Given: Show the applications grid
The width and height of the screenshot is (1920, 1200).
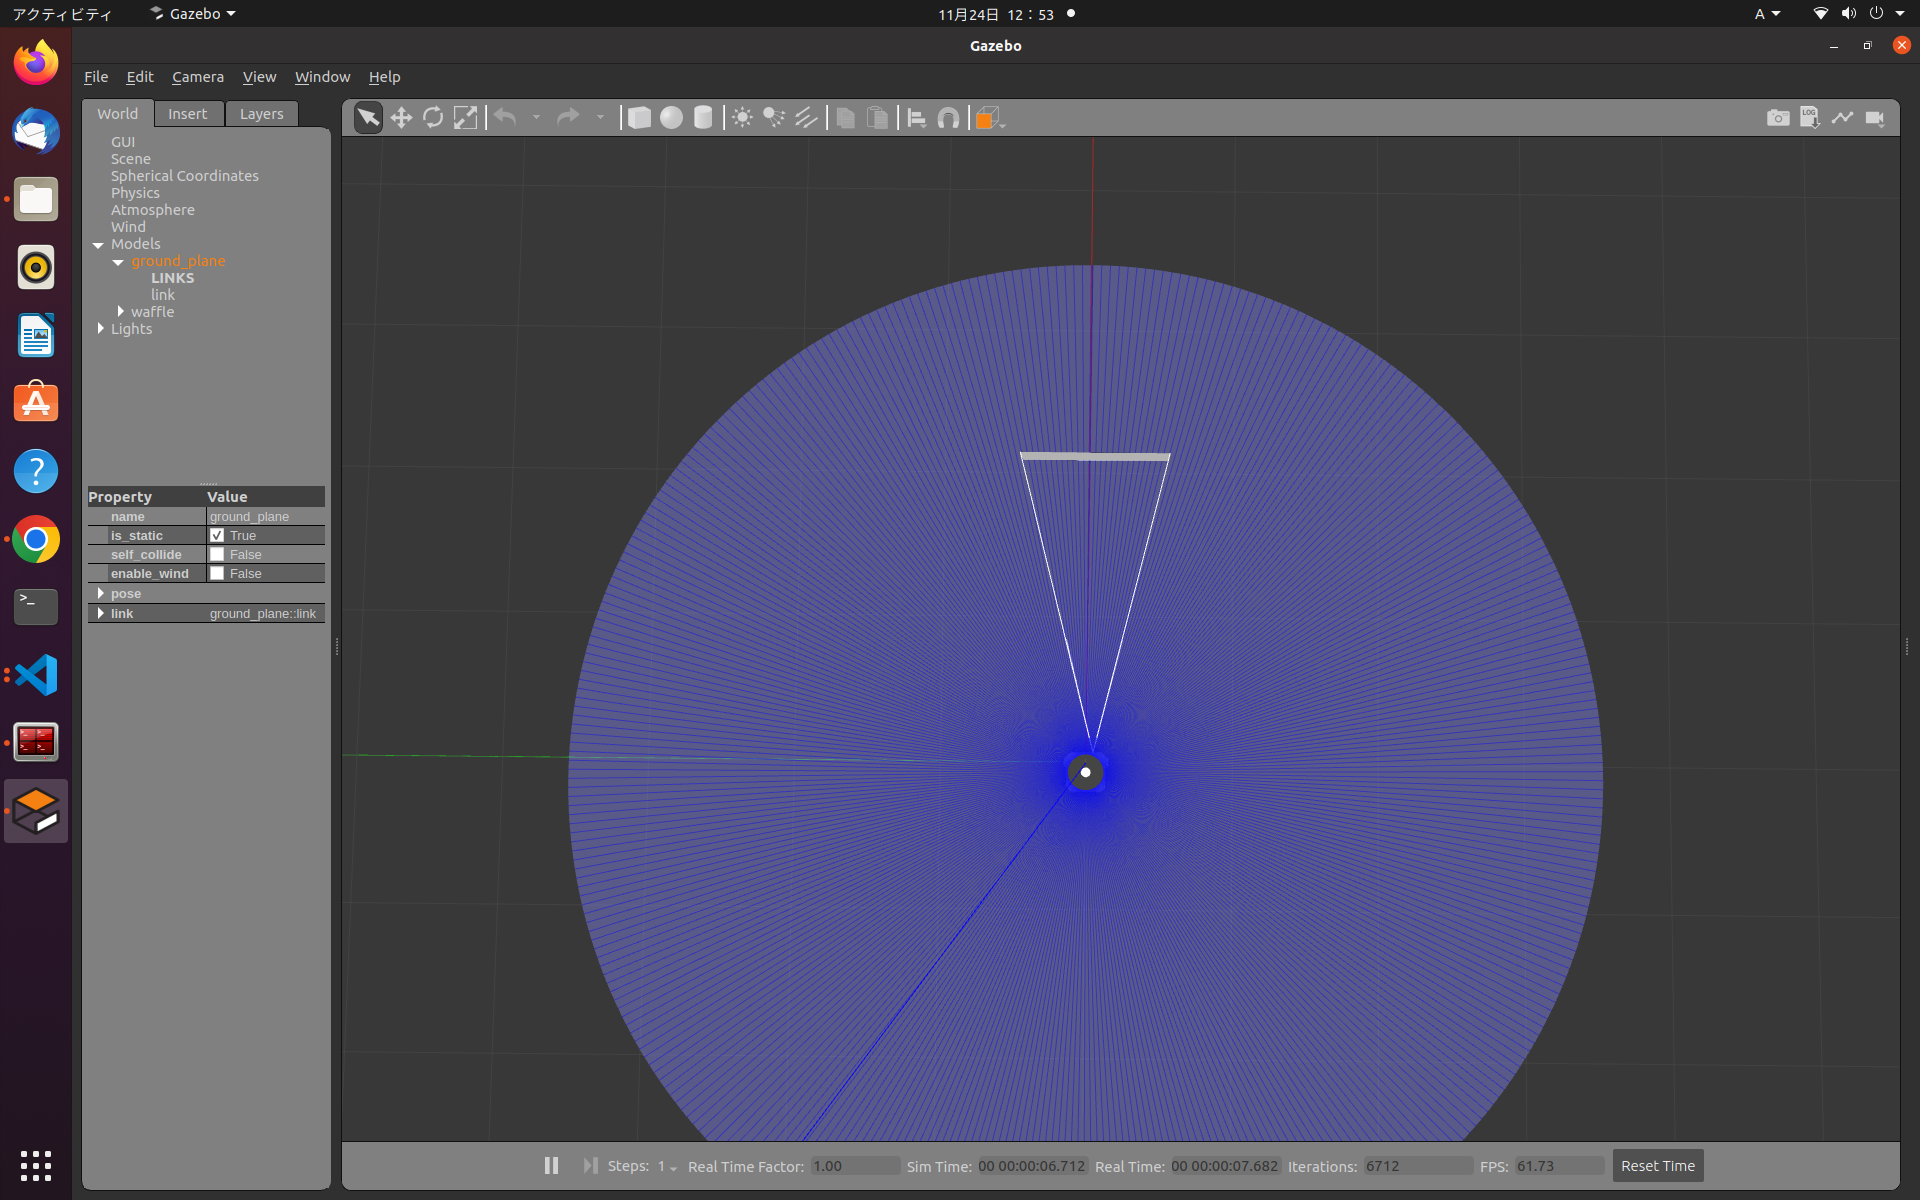Looking at the screenshot, I should tap(36, 1165).
